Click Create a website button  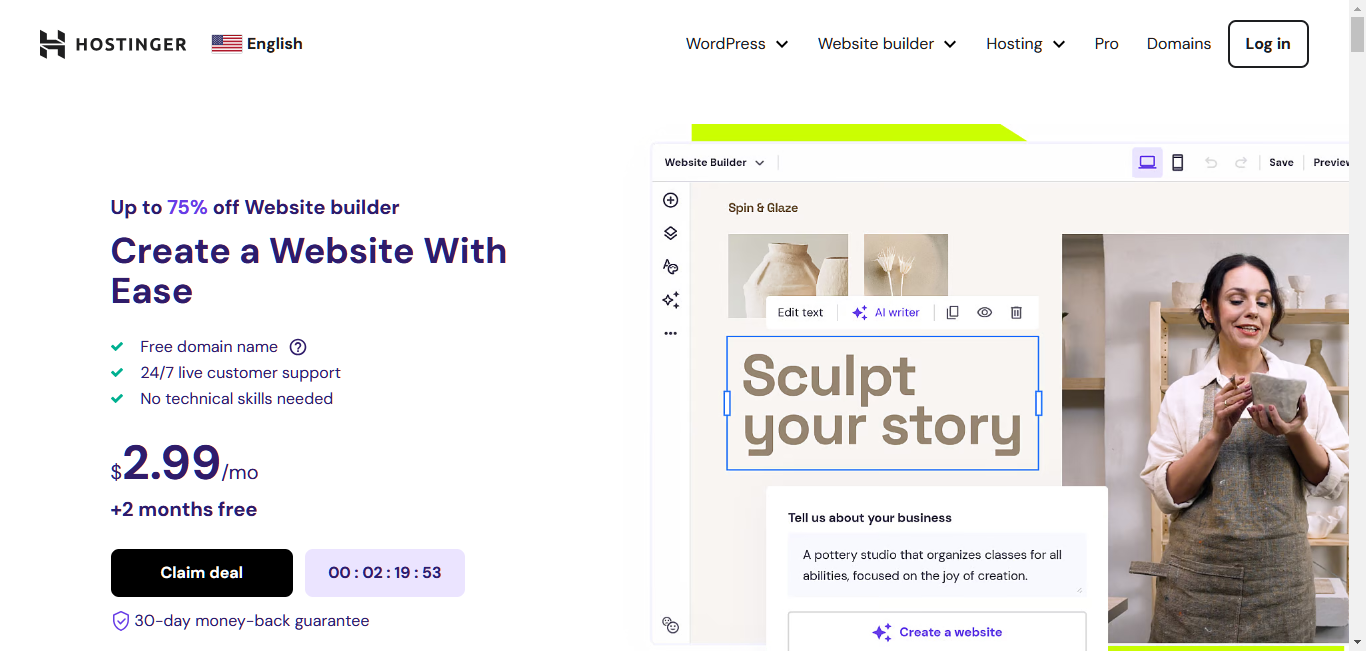(x=937, y=632)
